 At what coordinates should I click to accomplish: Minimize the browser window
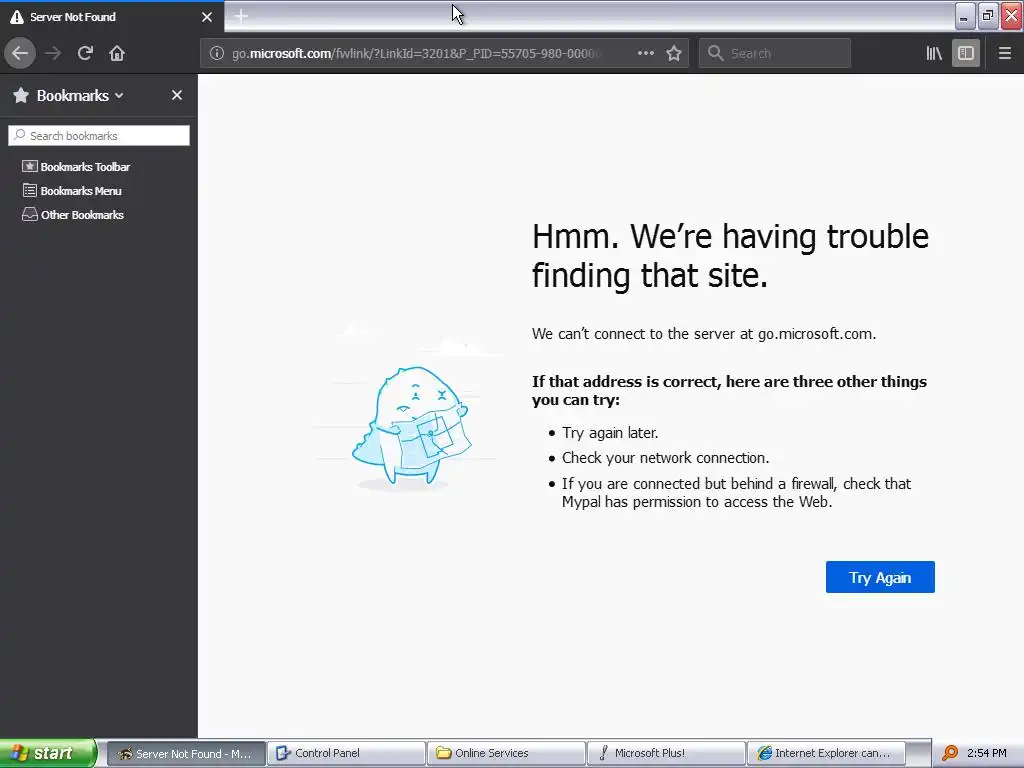964,16
